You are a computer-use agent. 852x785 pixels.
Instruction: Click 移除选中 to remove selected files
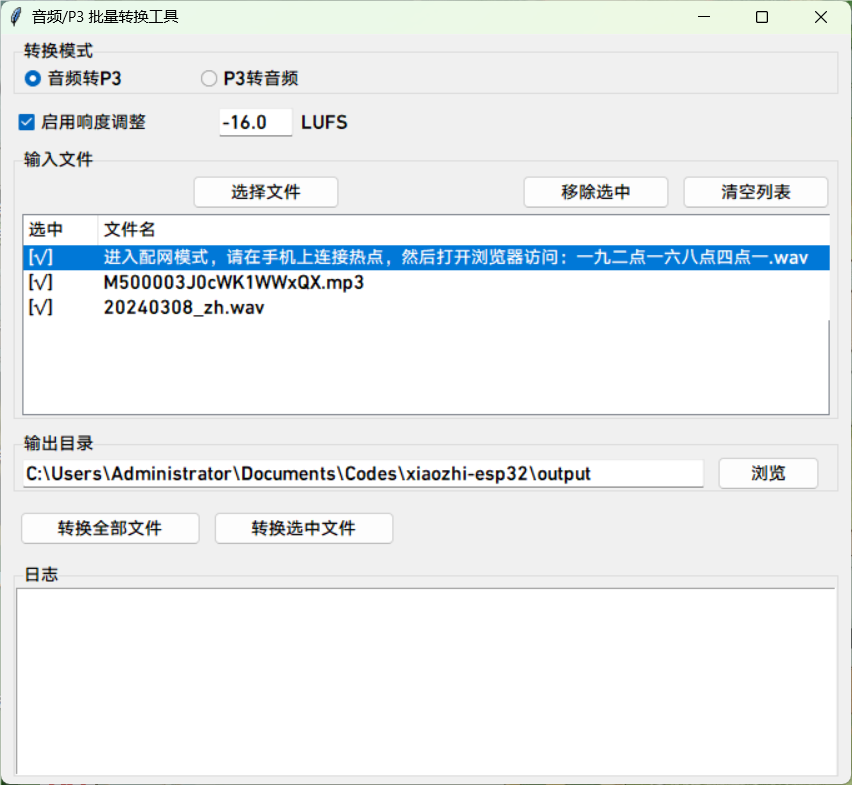tap(595, 192)
